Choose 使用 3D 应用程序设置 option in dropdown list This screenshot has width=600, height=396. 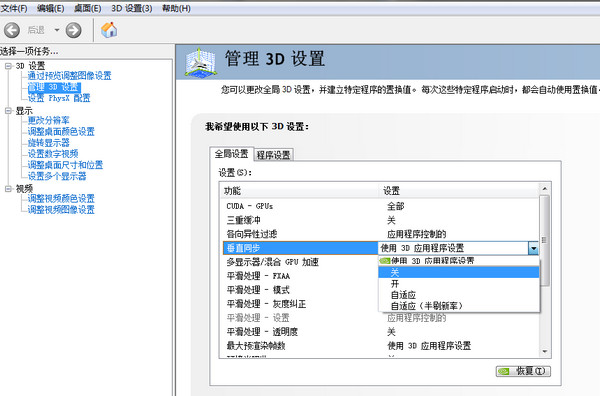[x=459, y=261]
